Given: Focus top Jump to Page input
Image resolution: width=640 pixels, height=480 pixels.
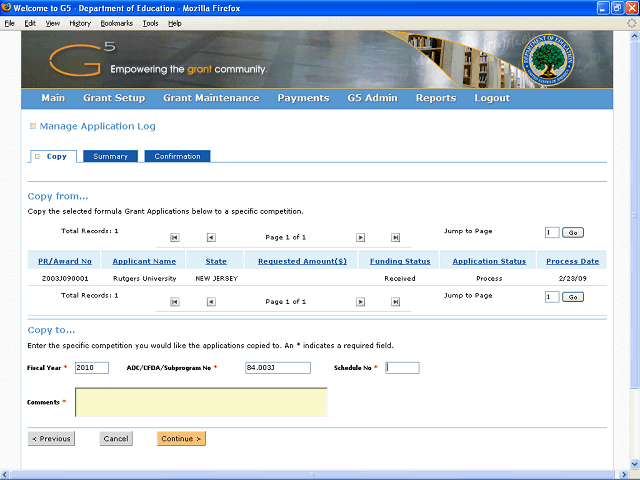Looking at the screenshot, I should point(552,233).
